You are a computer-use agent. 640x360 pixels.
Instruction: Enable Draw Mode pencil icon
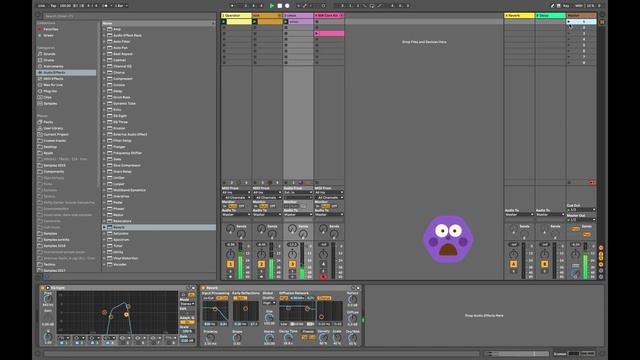click(x=552, y=6)
